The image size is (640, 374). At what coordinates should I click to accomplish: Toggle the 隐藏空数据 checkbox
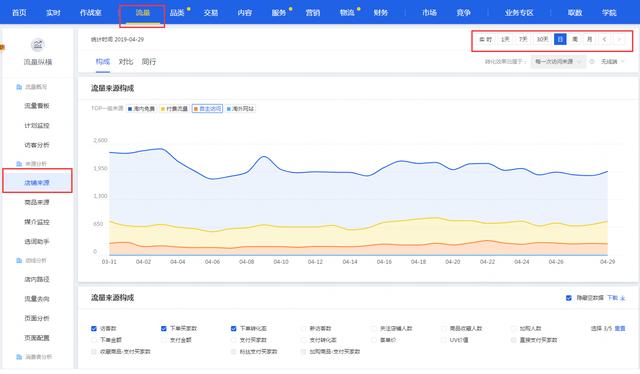coord(569,298)
